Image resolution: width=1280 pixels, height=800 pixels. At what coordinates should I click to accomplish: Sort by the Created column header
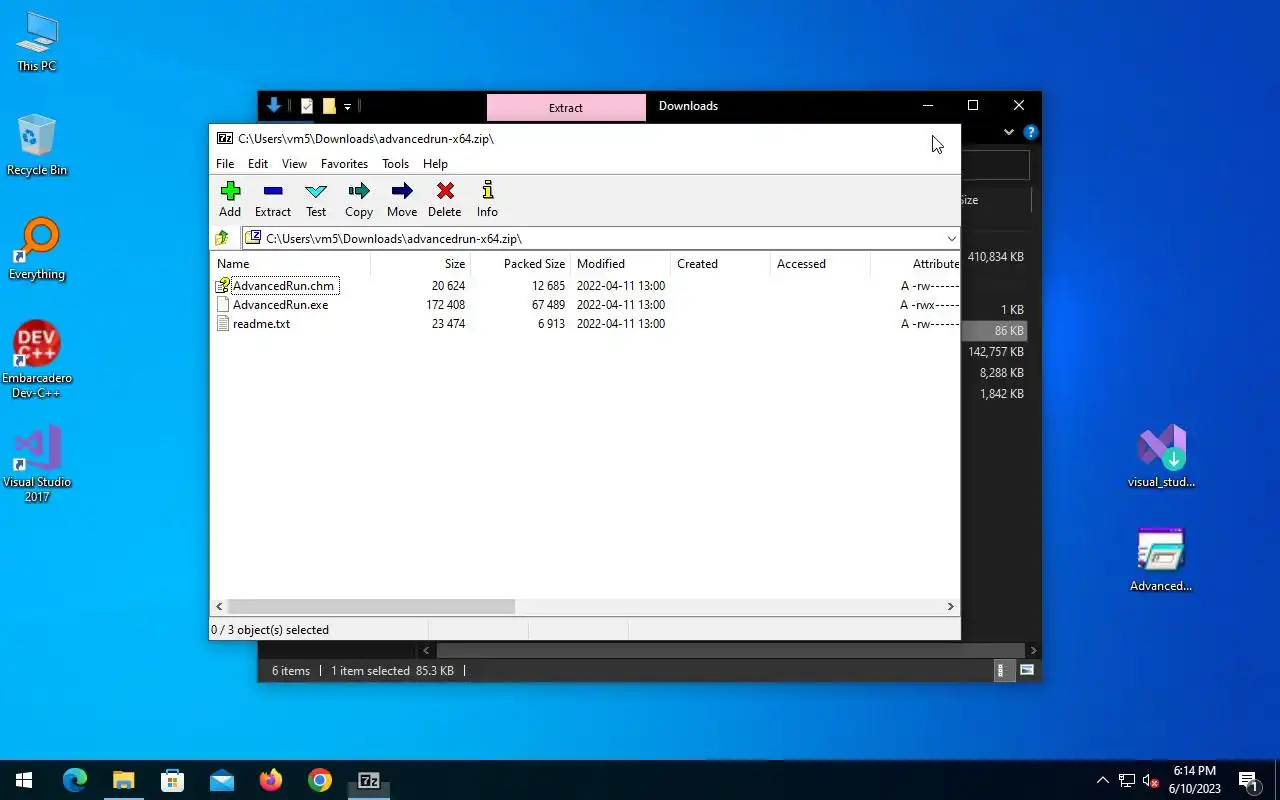point(720,264)
